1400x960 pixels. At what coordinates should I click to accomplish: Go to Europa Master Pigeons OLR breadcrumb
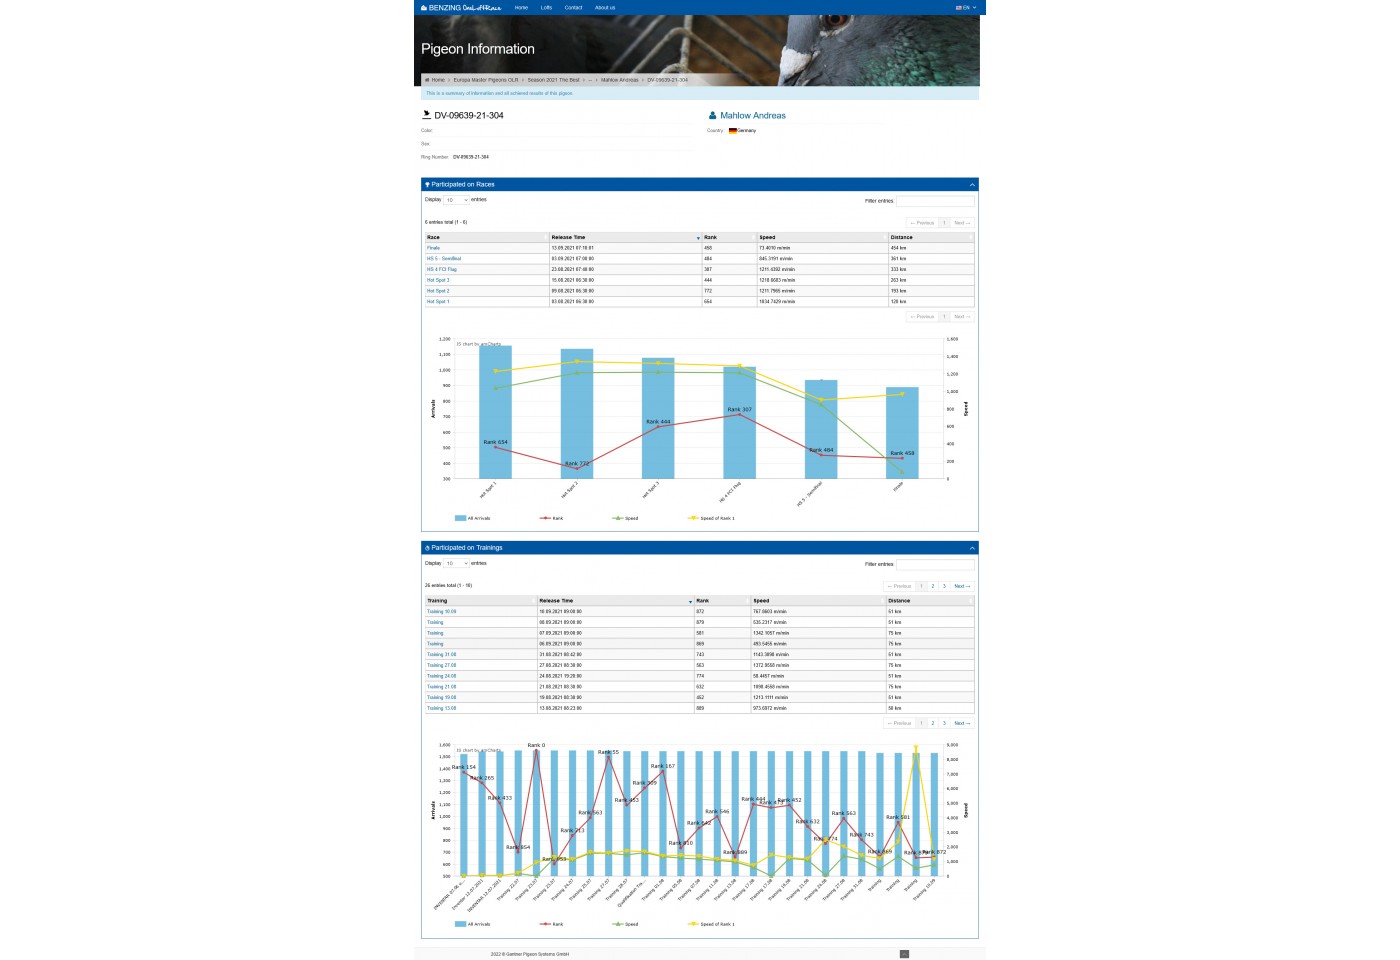coord(486,80)
